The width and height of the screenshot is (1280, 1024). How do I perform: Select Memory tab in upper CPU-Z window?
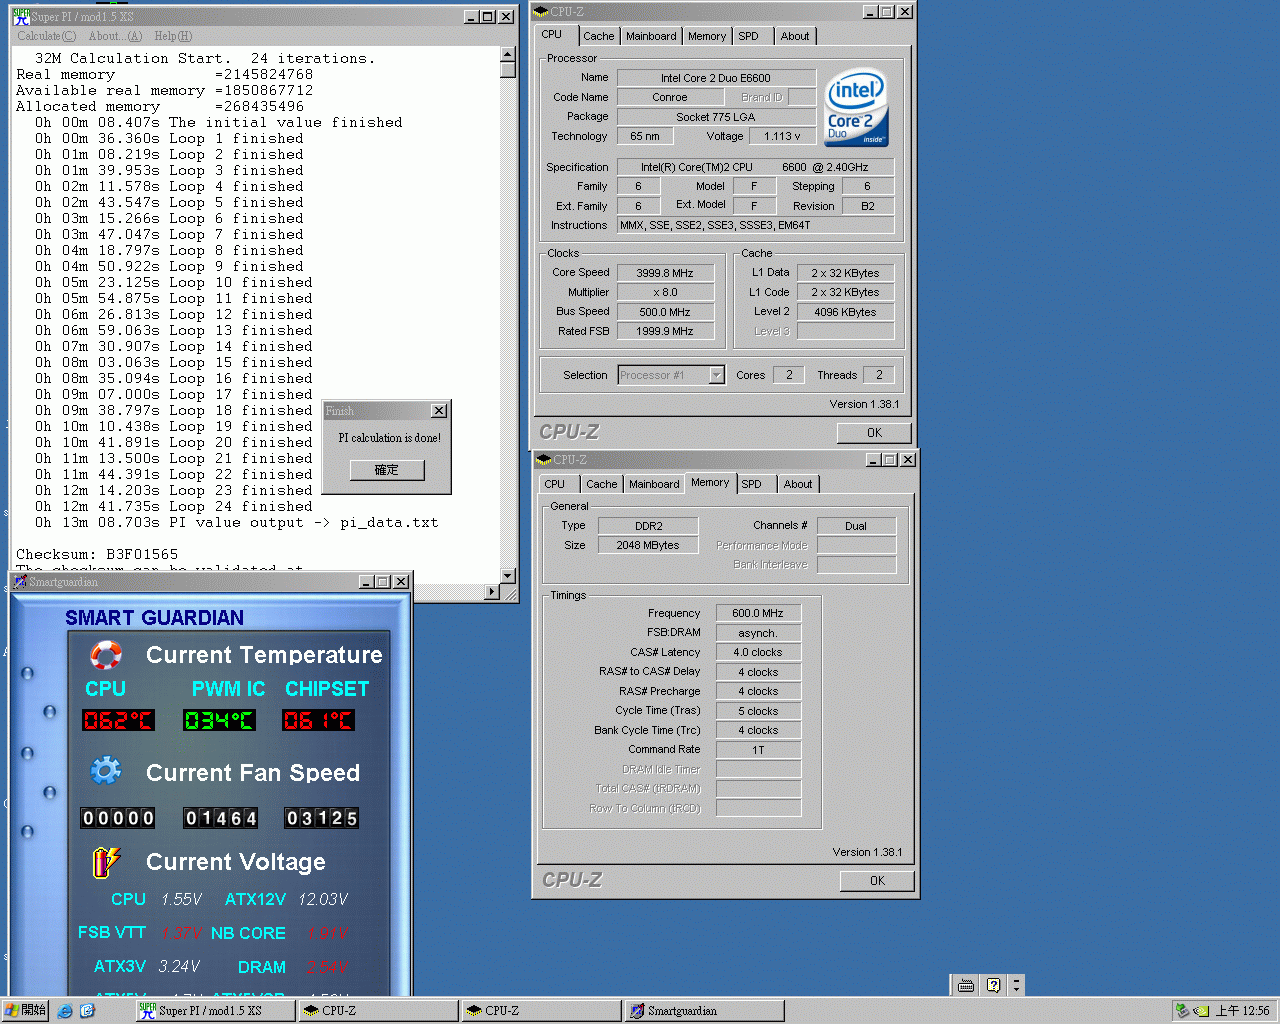(707, 36)
